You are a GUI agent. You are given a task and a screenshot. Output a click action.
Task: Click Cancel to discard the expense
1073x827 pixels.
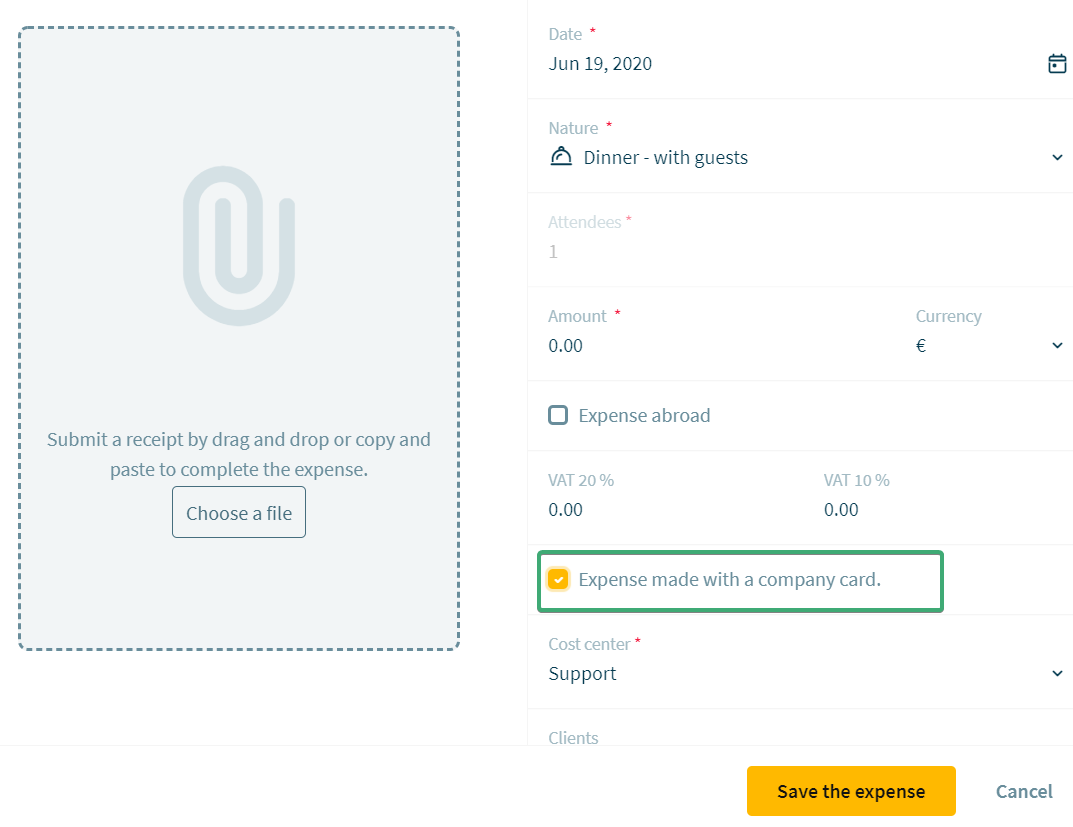tap(1024, 791)
